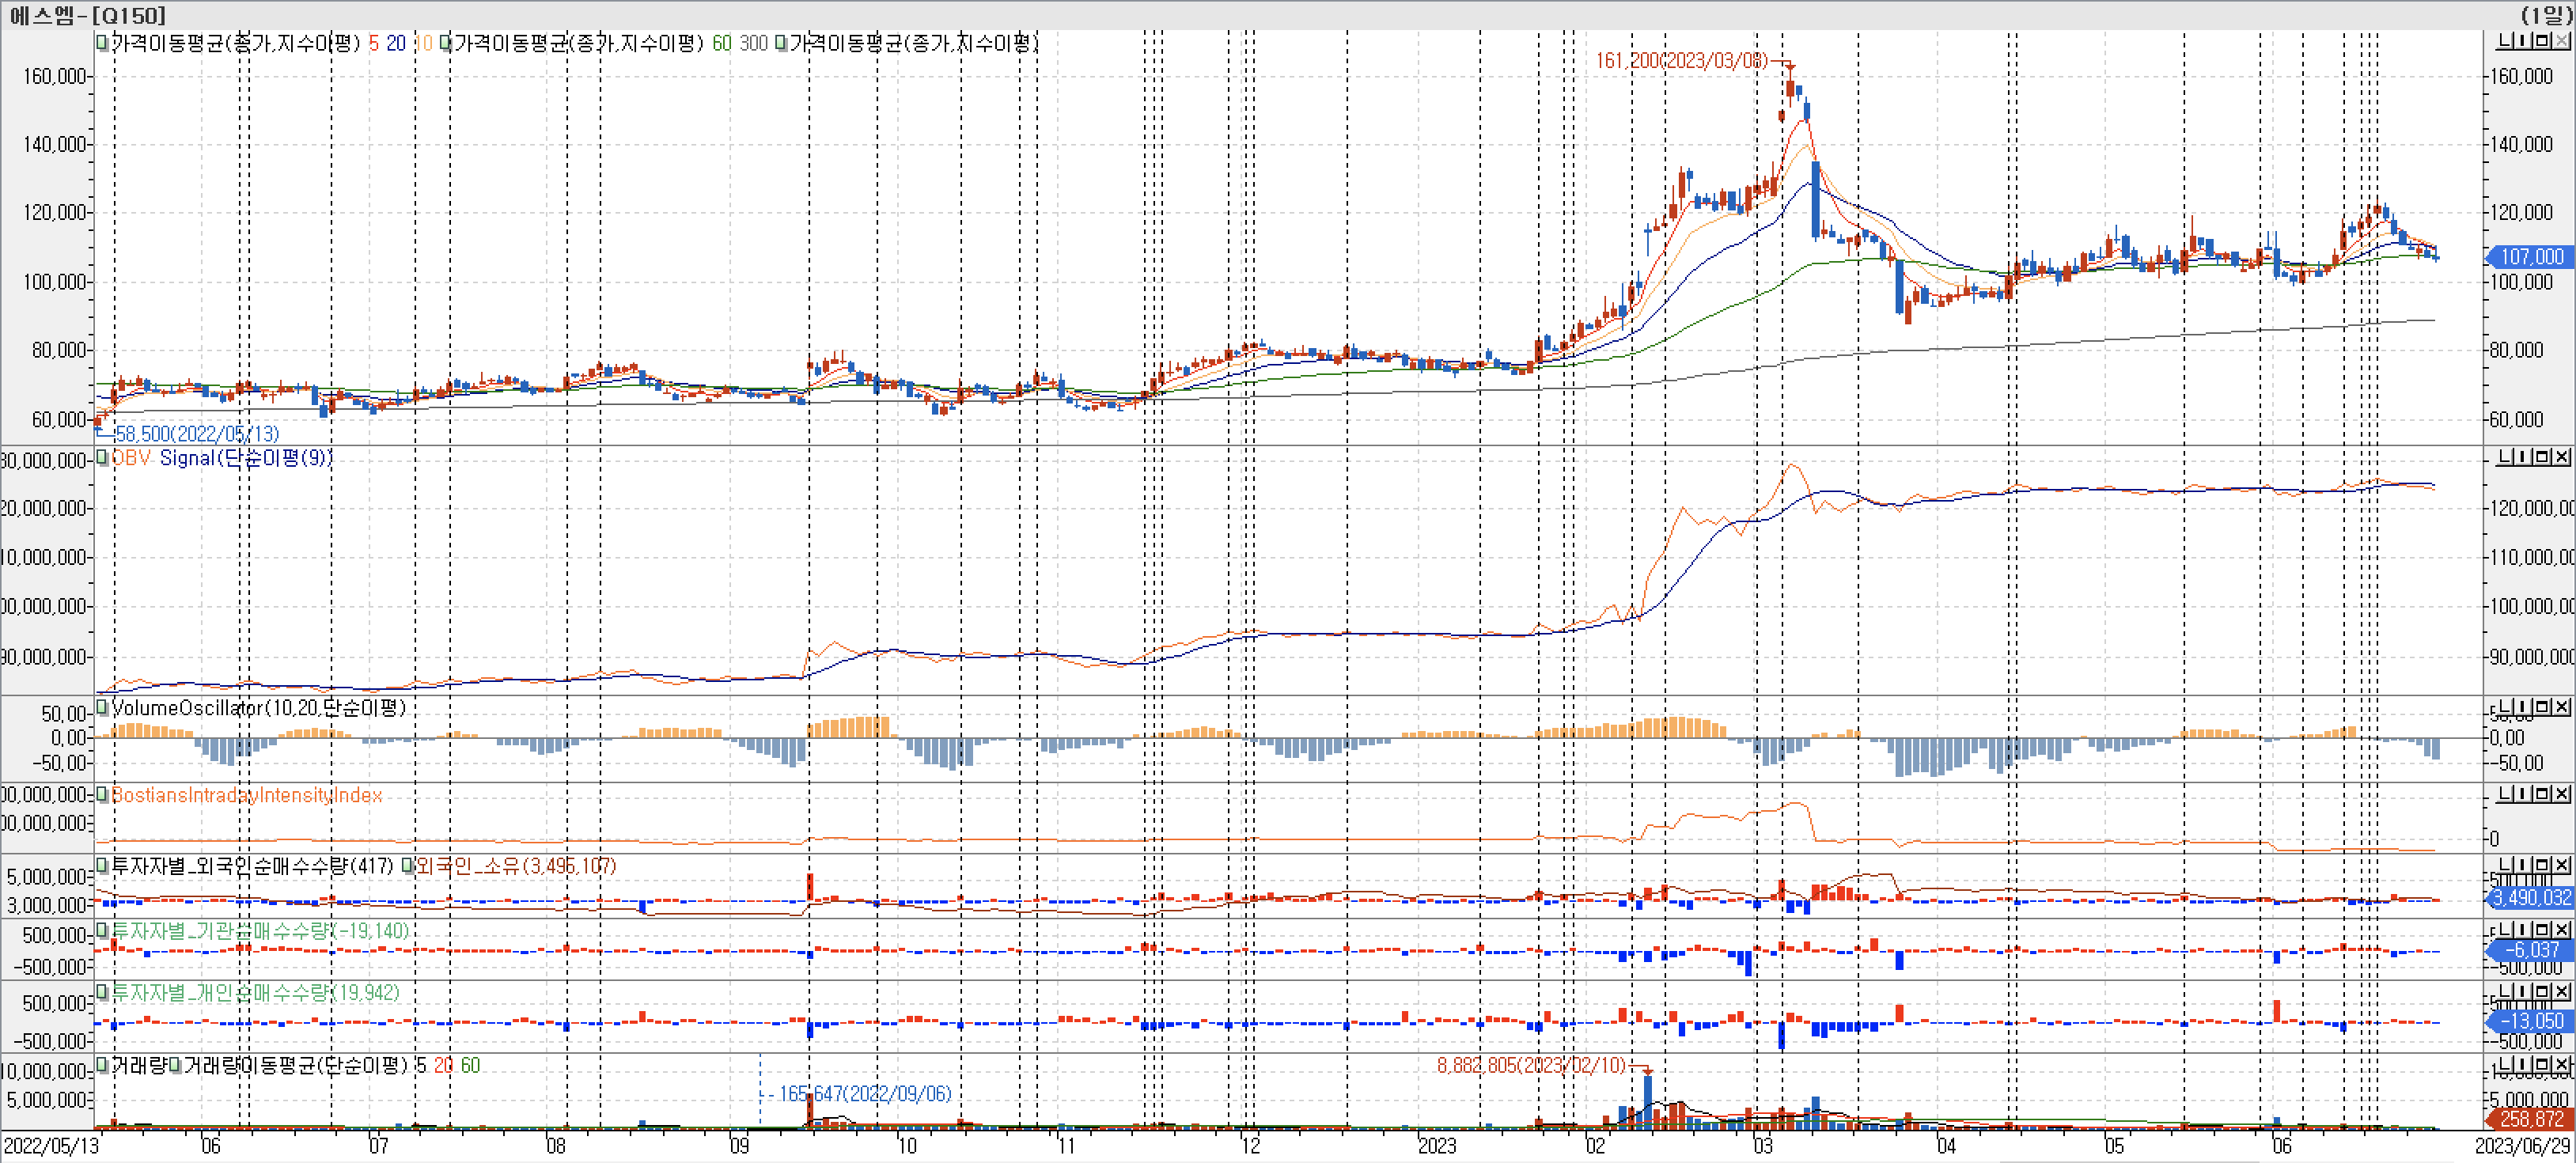Toggle the 거래량이동평균 indicator box
This screenshot has width=2576, height=1163.
tap(175, 1066)
